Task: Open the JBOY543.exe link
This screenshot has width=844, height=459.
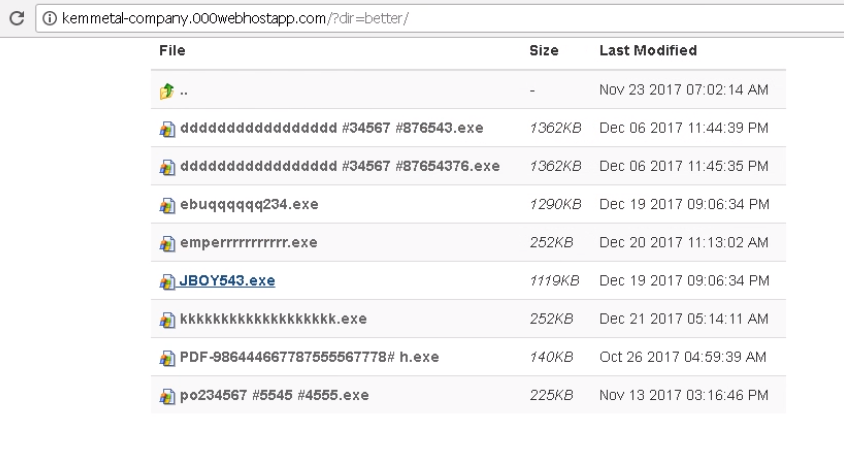Action: click(227, 281)
